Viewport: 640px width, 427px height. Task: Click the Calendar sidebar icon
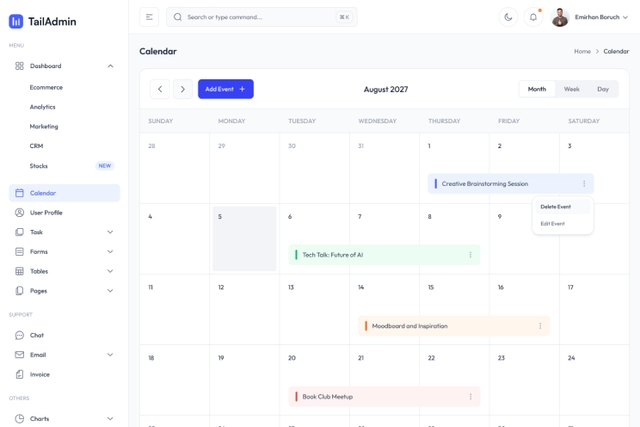19,193
